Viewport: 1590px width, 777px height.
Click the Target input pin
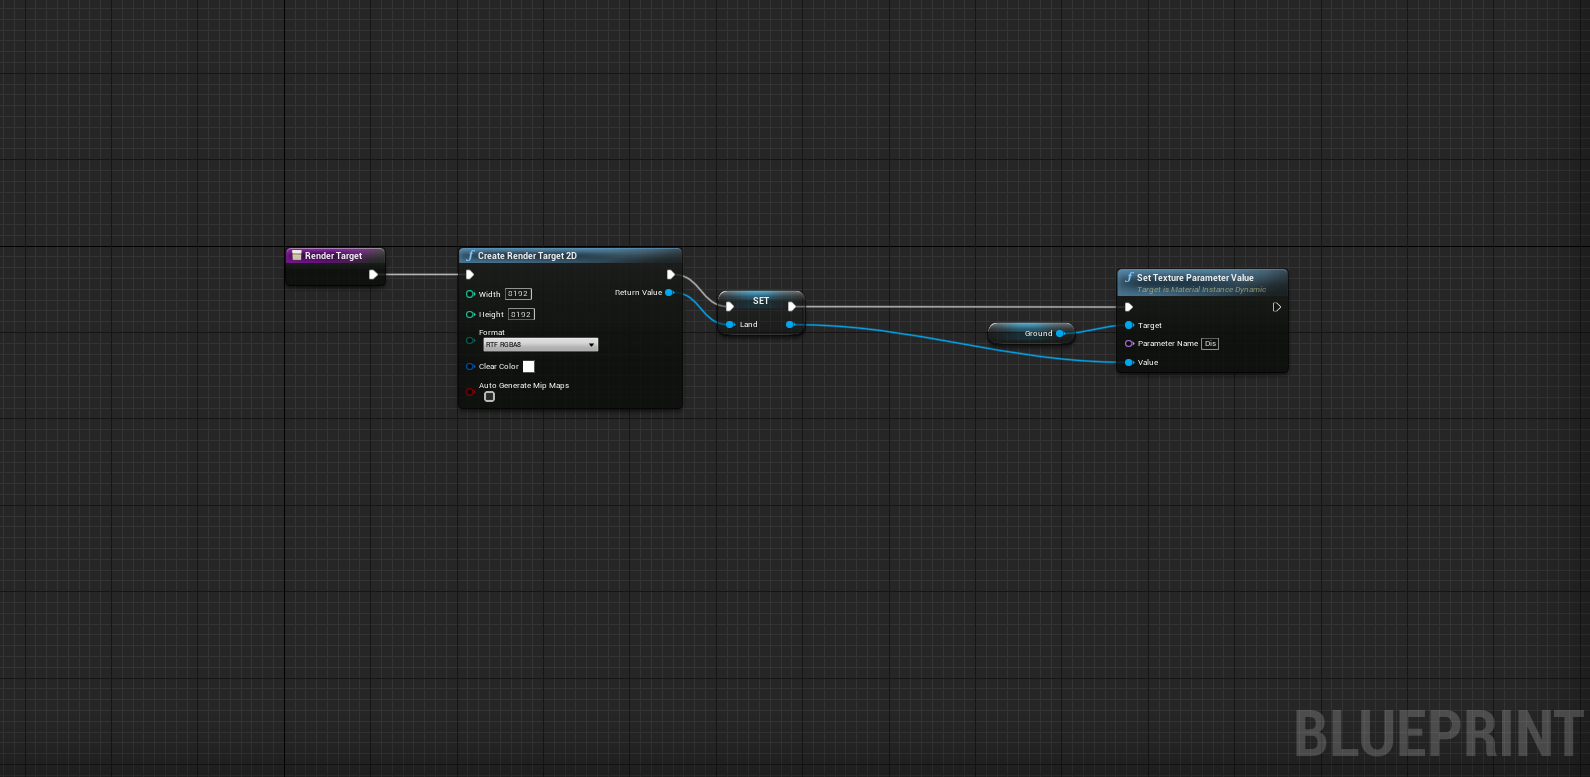(x=1129, y=326)
